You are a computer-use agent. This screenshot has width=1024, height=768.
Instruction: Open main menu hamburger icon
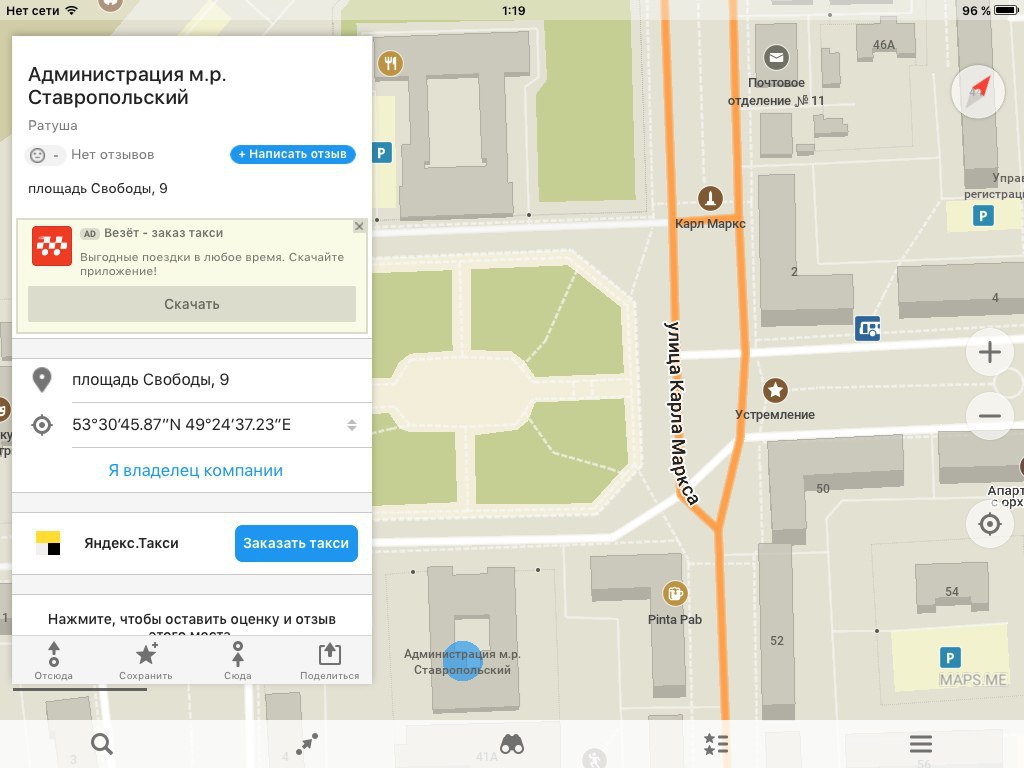(921, 743)
